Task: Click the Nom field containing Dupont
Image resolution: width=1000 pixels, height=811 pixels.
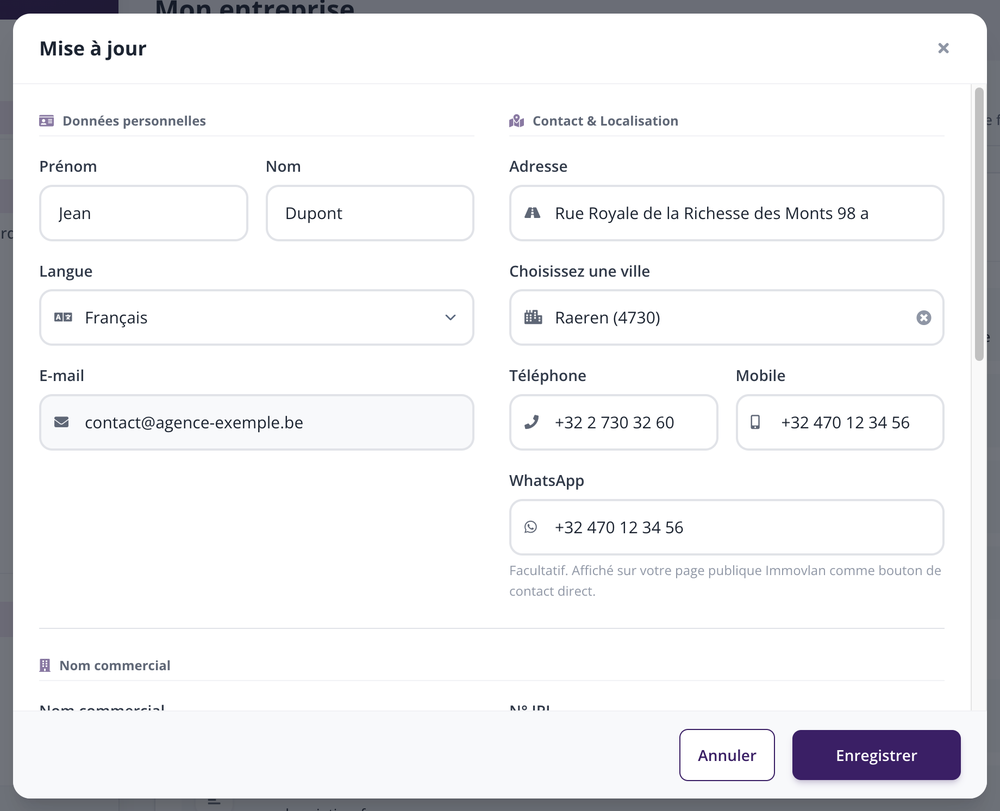Action: coord(370,213)
